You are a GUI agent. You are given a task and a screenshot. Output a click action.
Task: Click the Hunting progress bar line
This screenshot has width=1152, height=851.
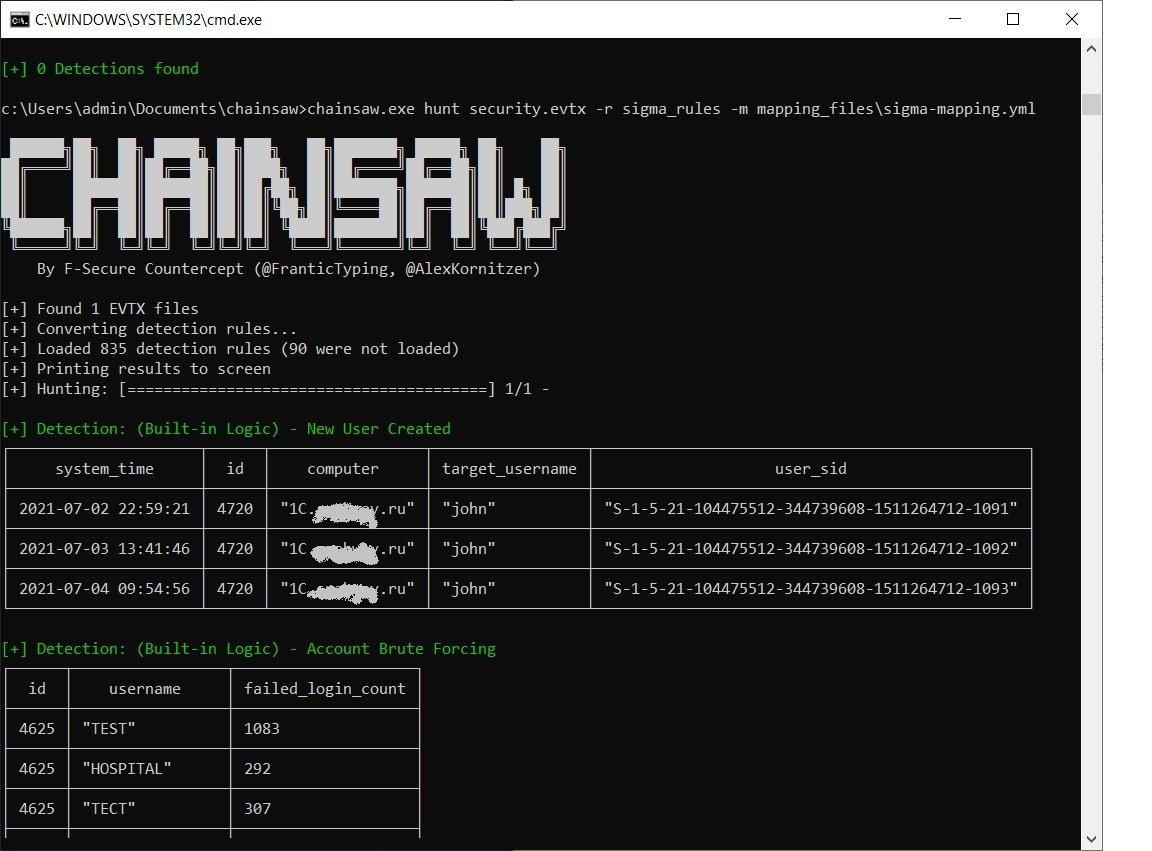(x=276, y=389)
